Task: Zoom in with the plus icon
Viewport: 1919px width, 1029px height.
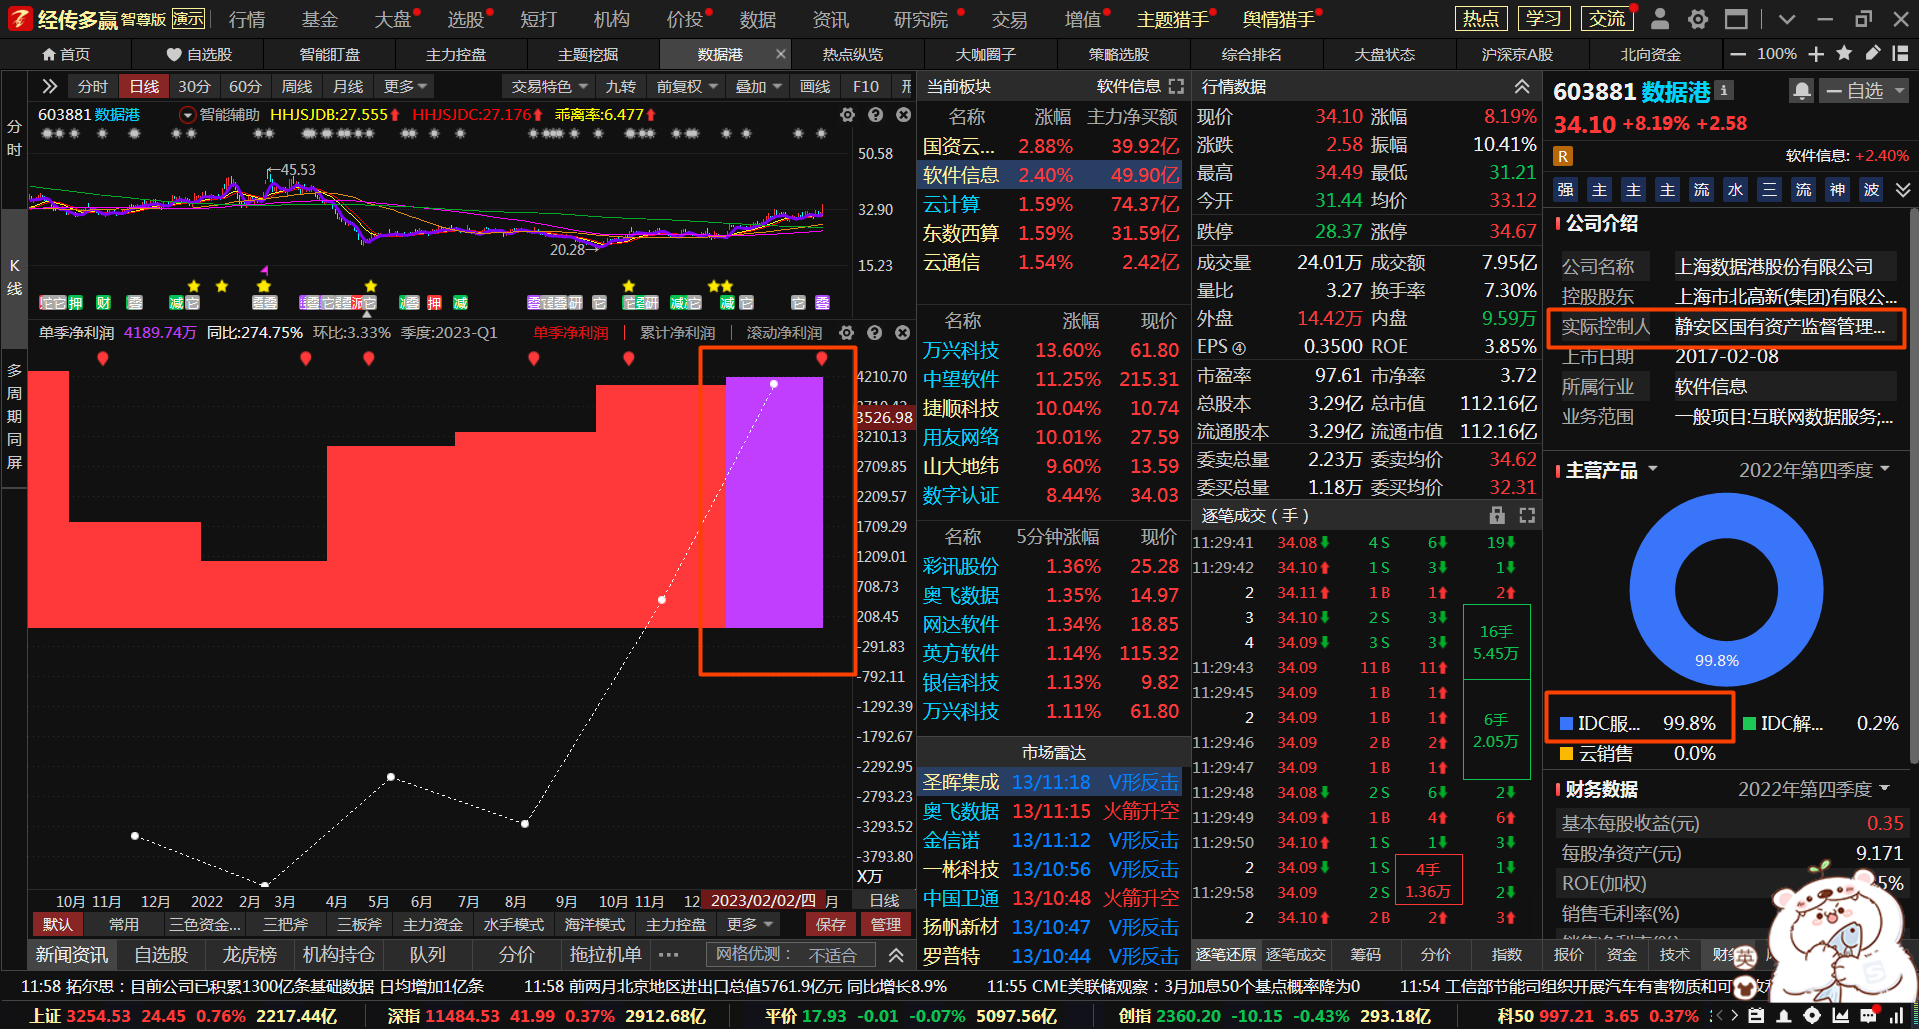Action: [1816, 54]
